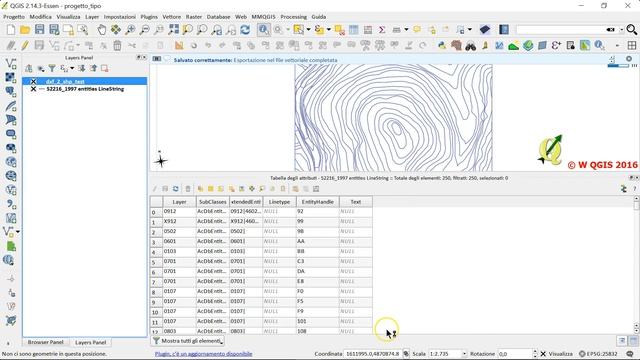
Task: Open Mostra tutti gli elementi filter dropdown
Action: [188, 340]
